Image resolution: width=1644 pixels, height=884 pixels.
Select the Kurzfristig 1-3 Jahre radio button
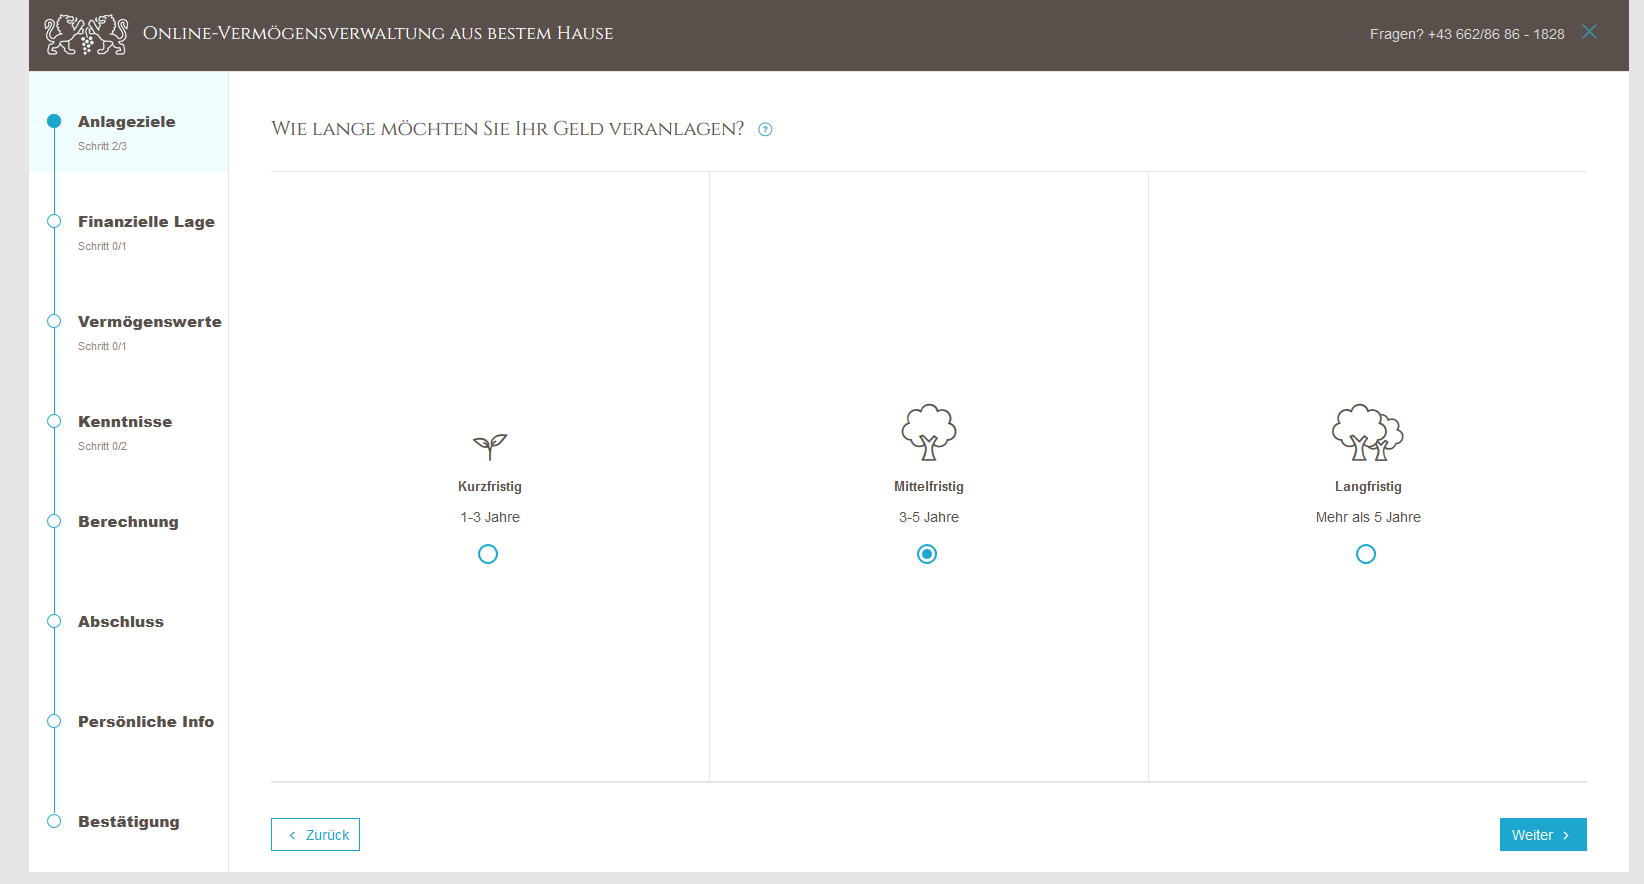(488, 554)
